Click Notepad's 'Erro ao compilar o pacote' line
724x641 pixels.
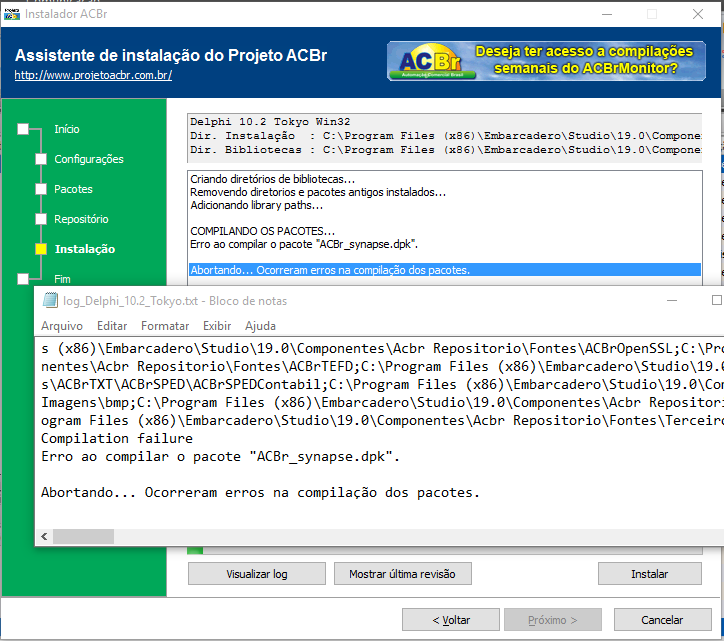click(220, 456)
